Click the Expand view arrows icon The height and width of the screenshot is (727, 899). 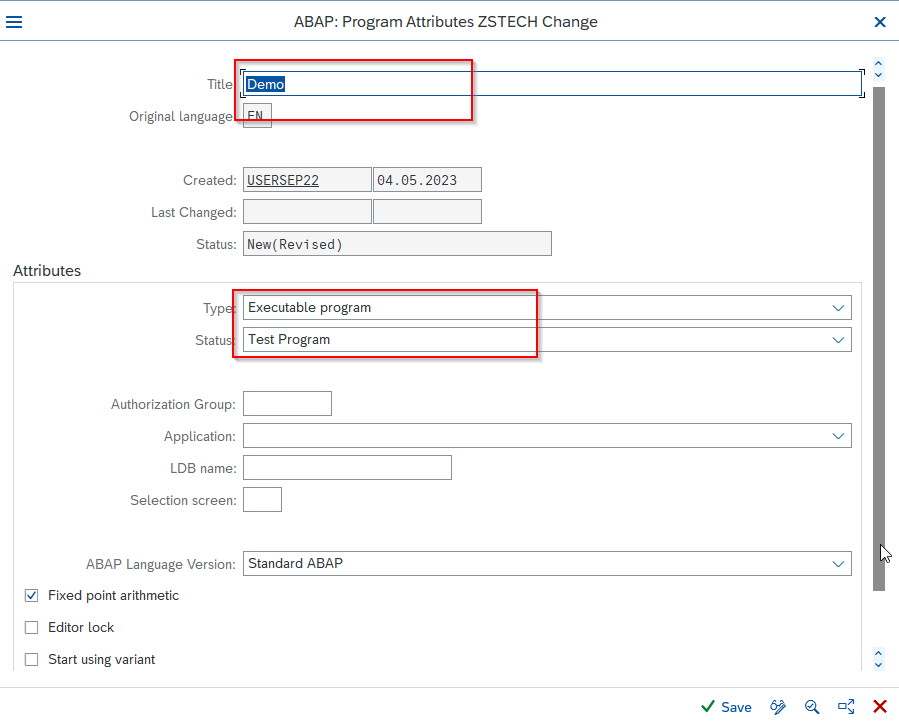point(846,707)
